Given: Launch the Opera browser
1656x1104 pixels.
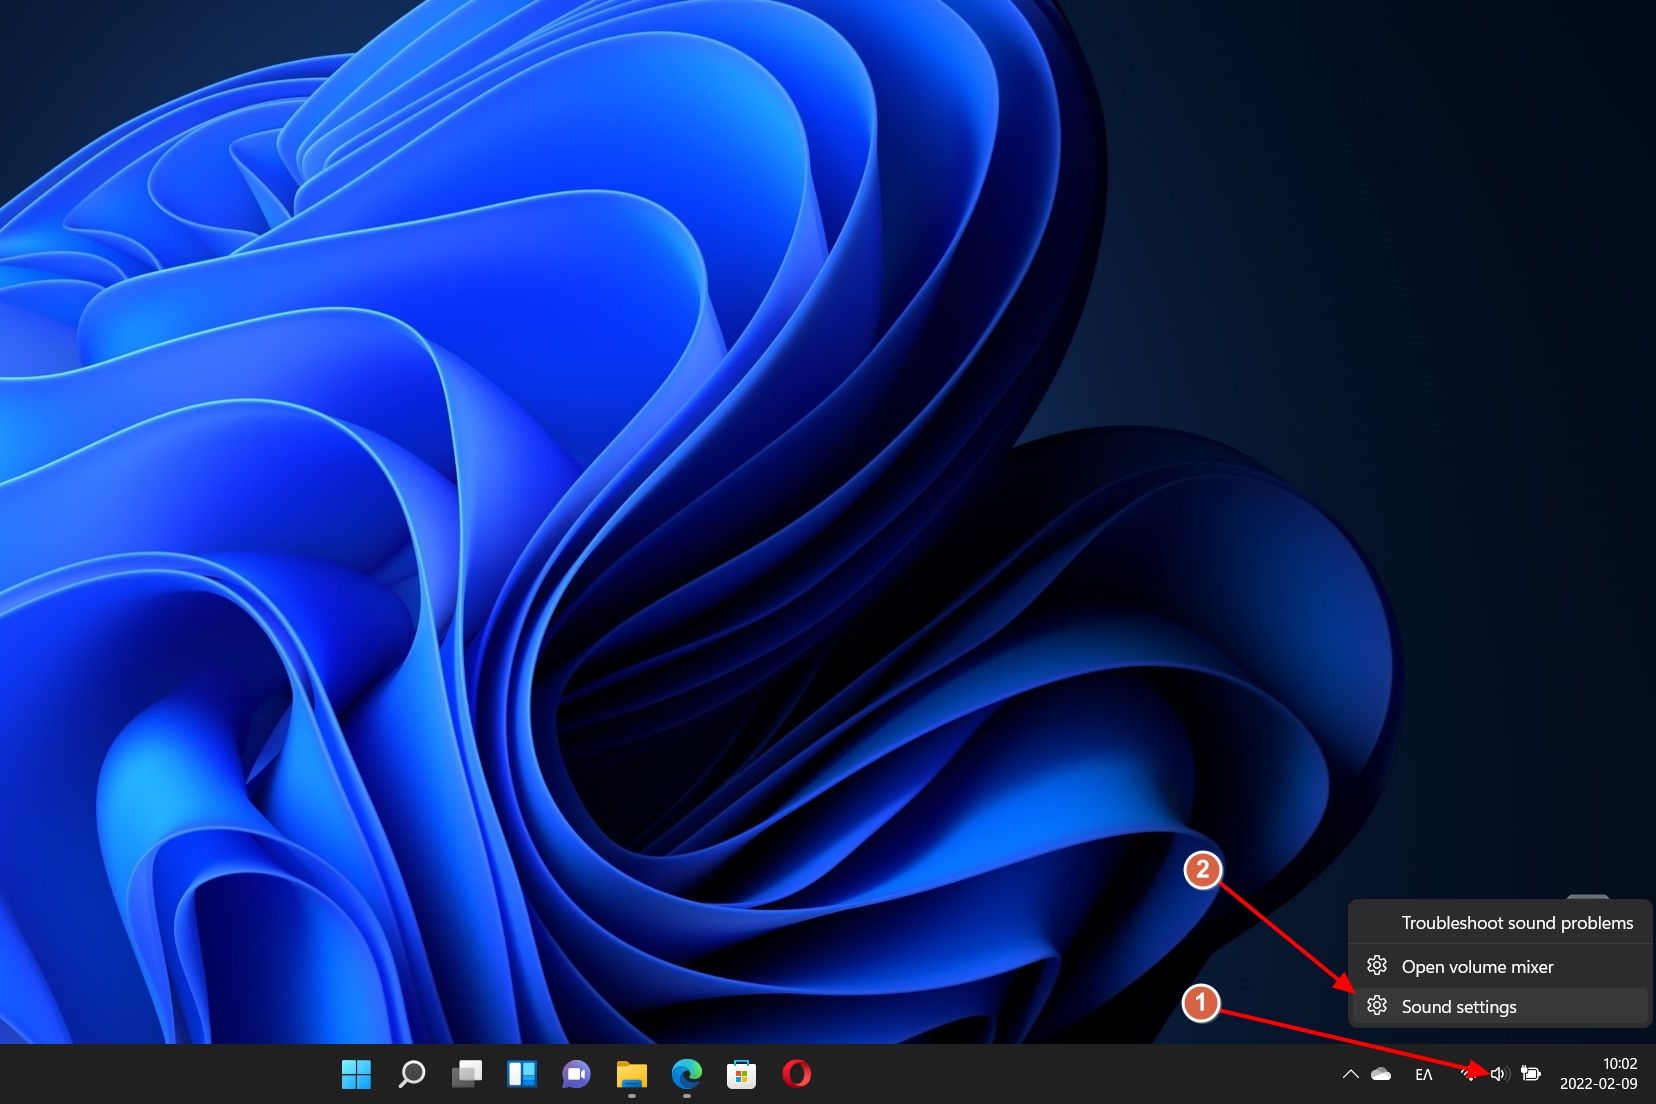Looking at the screenshot, I should point(796,1074).
